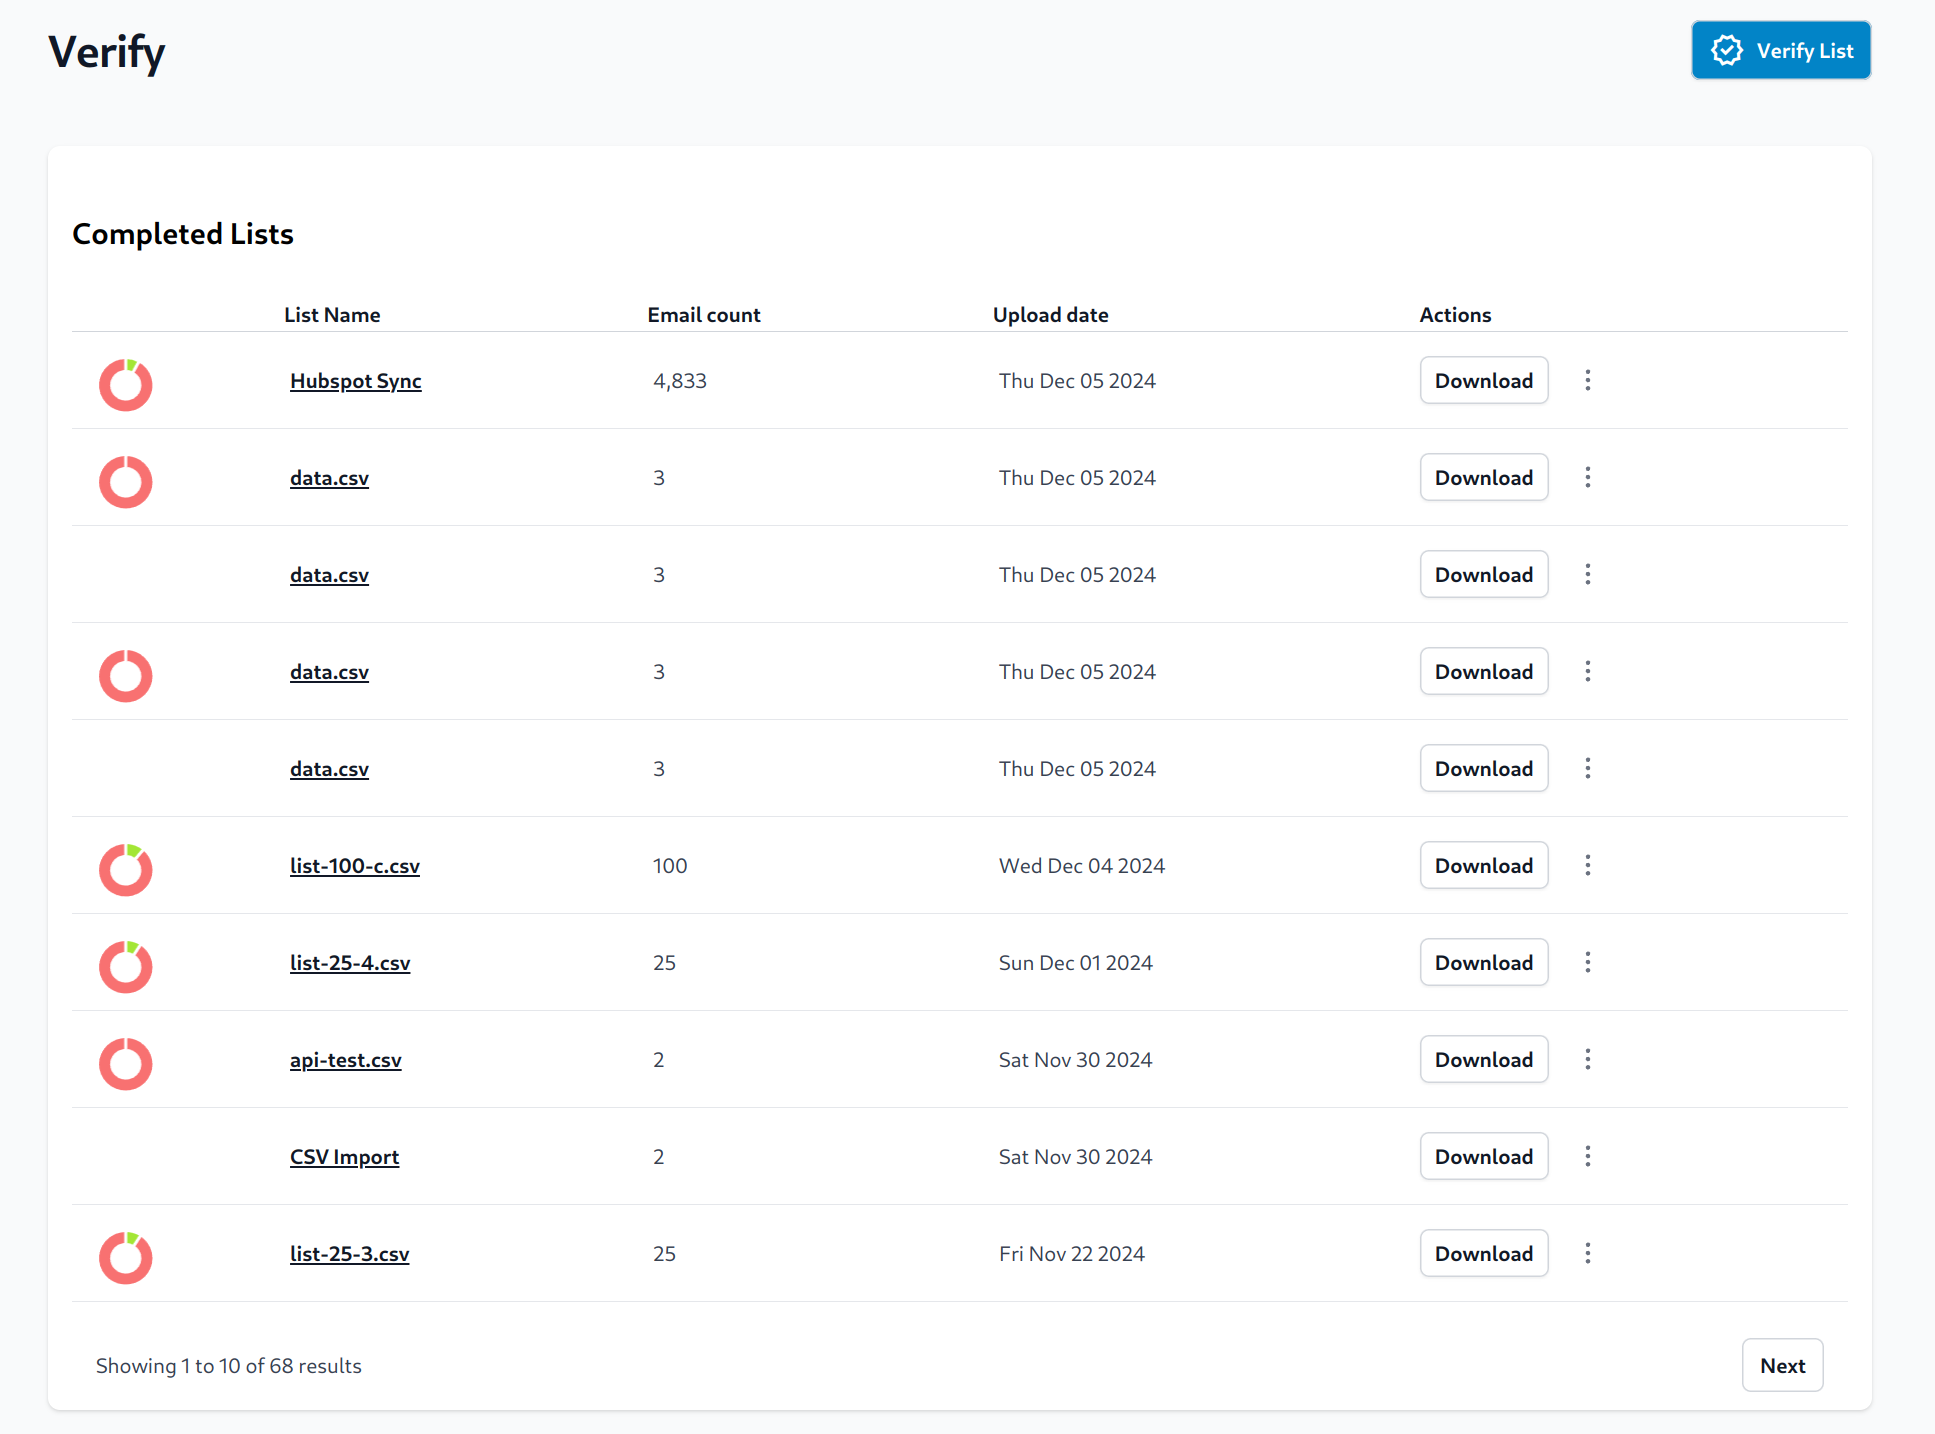Viewport: 1935px width, 1434px height.
Task: Open three-dot menu for list-100-c.csv
Action: [x=1587, y=865]
